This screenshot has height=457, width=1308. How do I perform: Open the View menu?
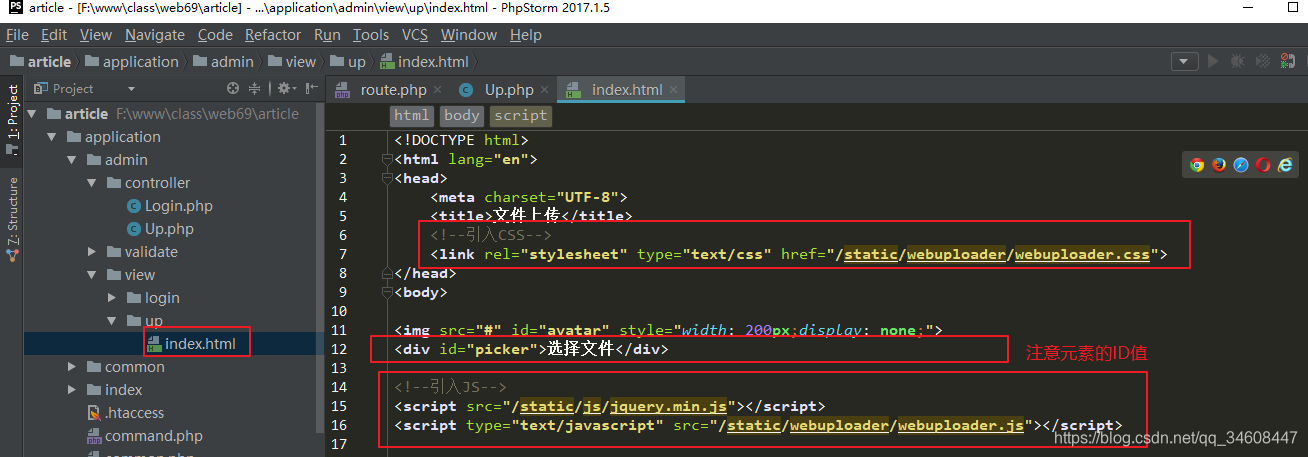tap(96, 34)
